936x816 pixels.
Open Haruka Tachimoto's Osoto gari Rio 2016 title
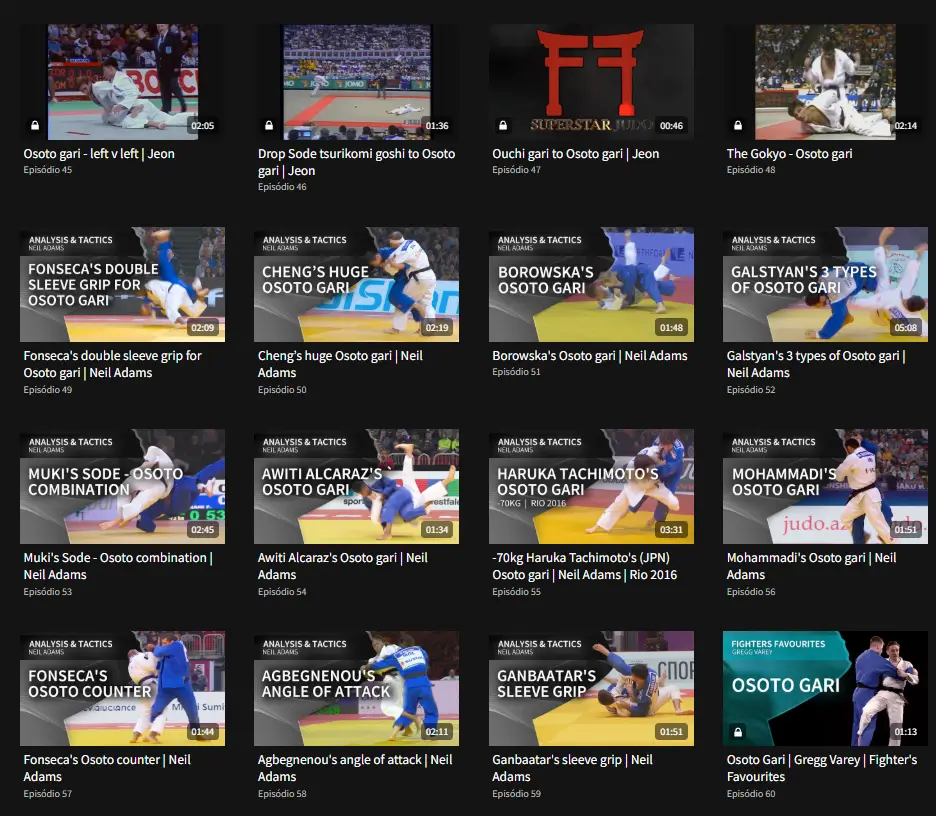584,566
